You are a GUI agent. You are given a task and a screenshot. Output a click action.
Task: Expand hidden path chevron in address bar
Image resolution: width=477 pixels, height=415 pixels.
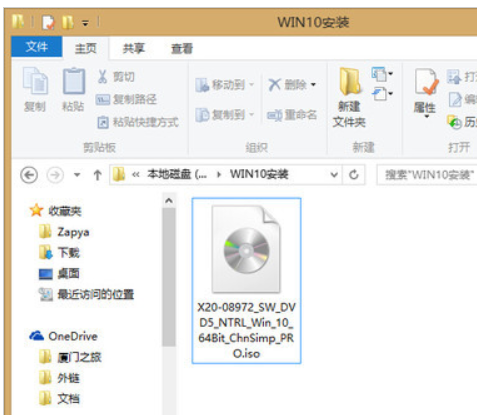(135, 174)
